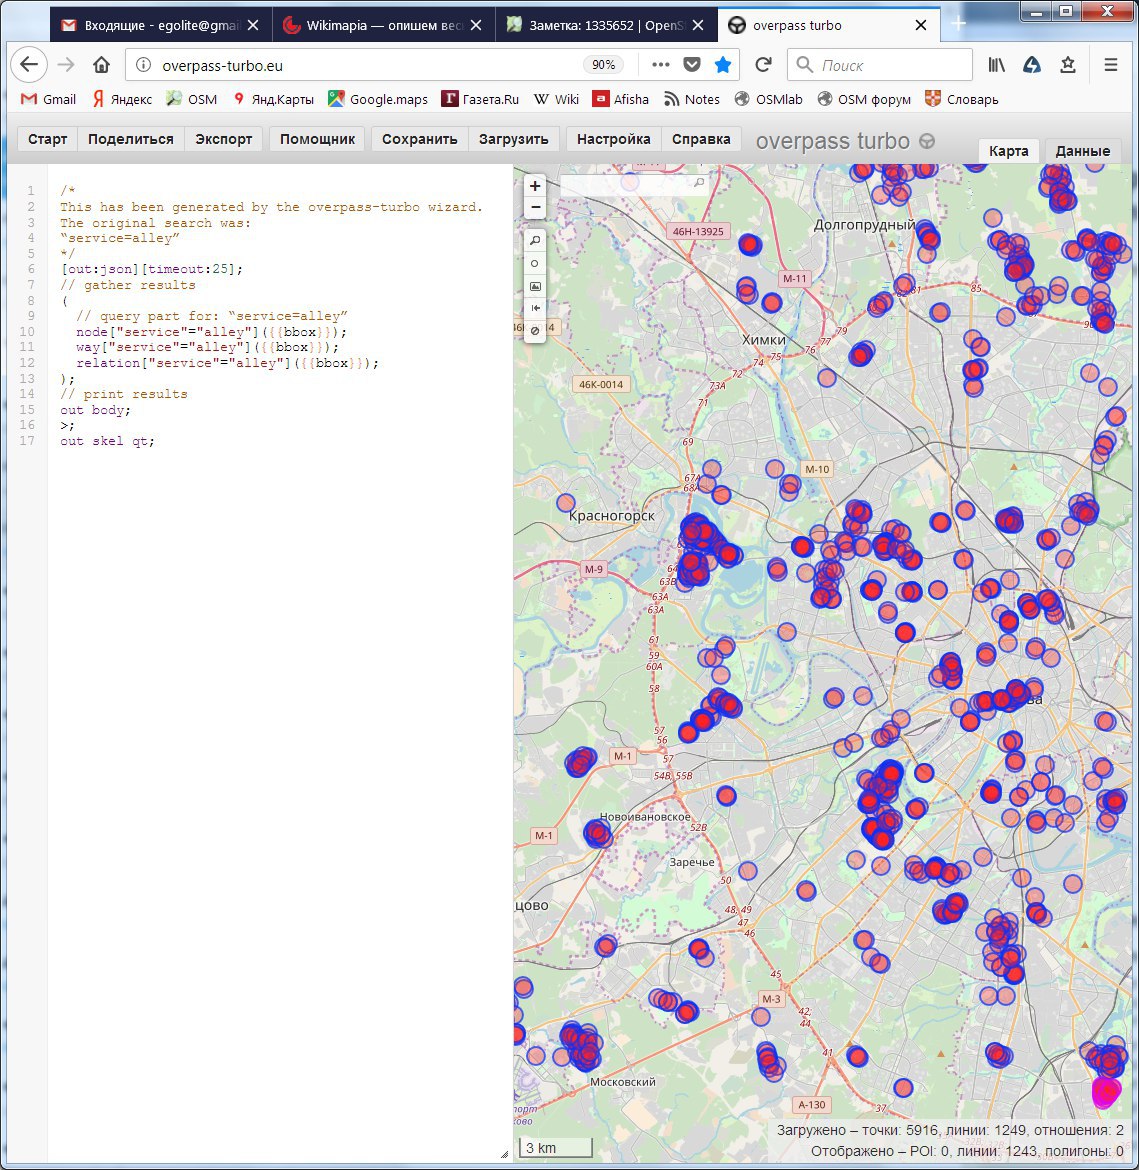Expand page actions three-dot menu
Screen dimensions: 1139x1170
[x=660, y=65]
